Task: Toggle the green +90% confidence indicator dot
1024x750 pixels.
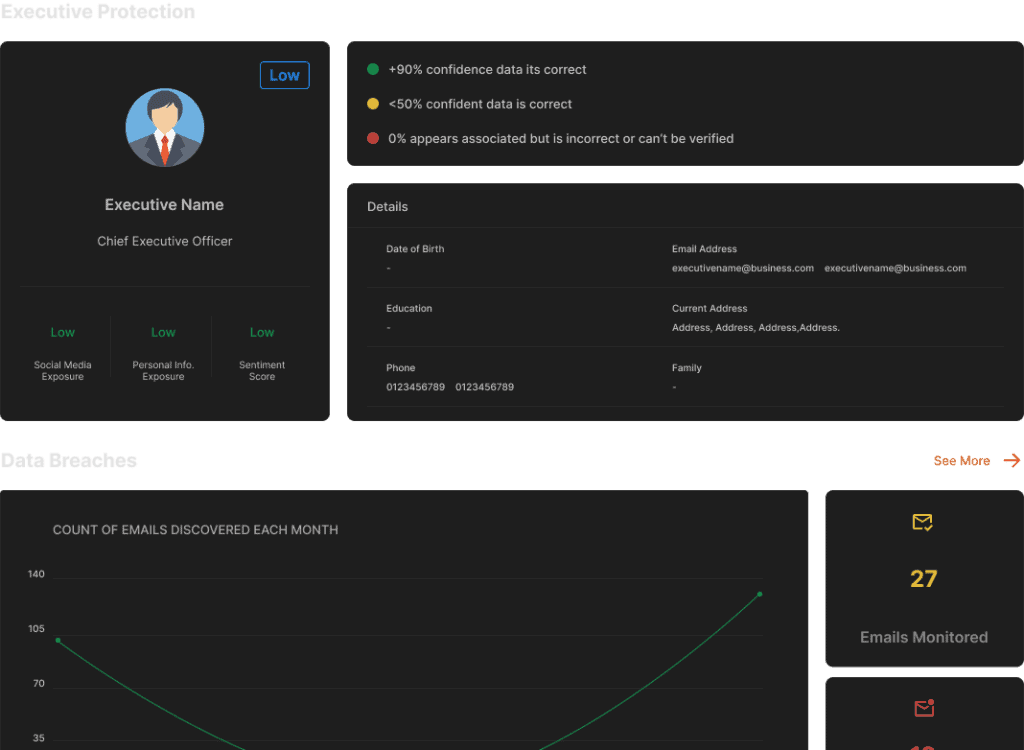Action: pyautogui.click(x=374, y=69)
